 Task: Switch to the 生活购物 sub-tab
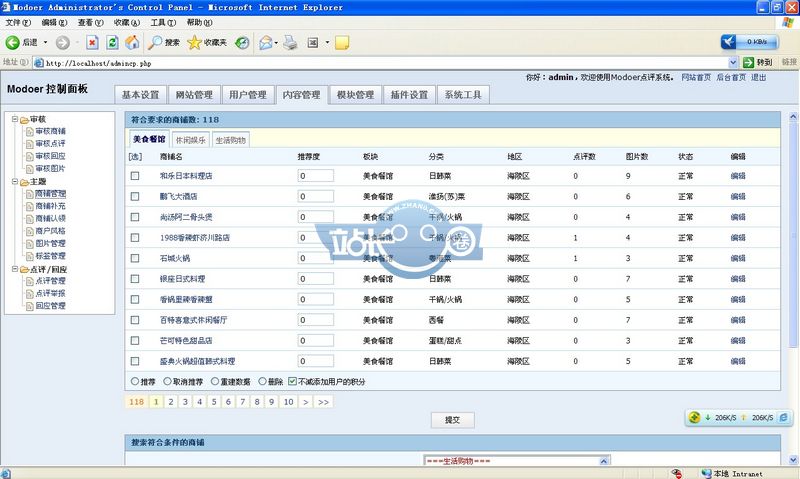click(x=231, y=140)
